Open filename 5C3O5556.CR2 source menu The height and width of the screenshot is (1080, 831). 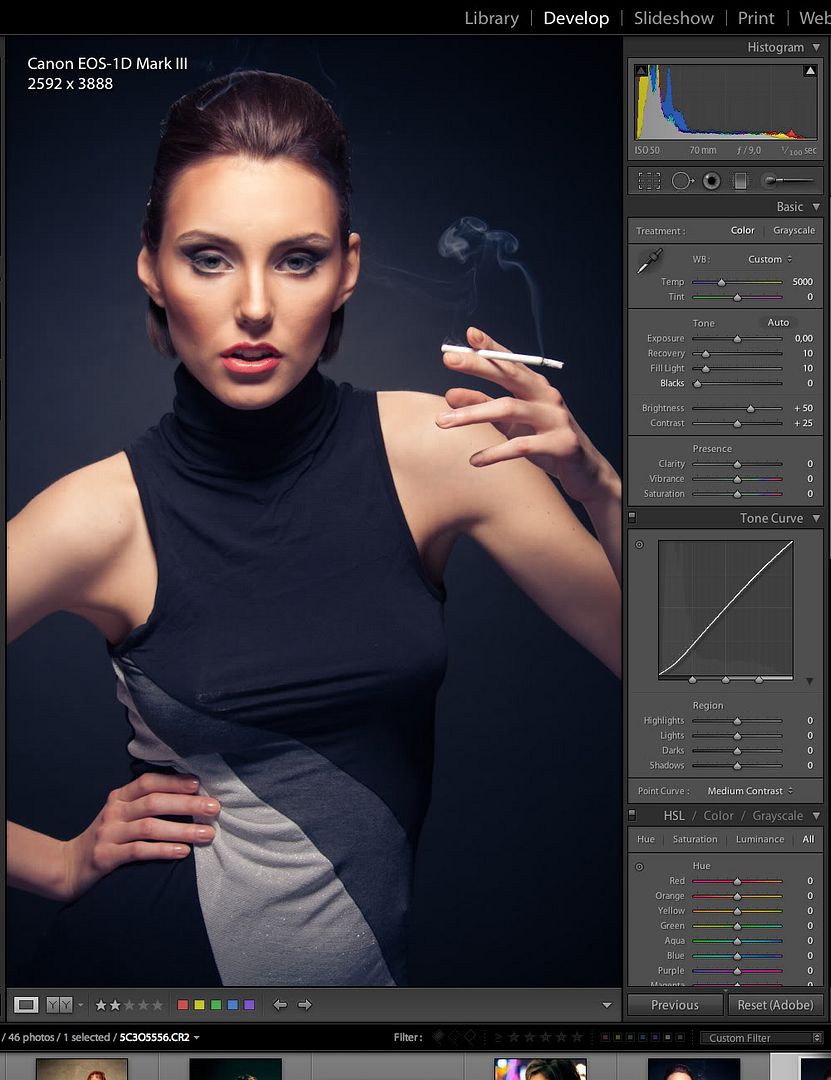pos(159,1037)
